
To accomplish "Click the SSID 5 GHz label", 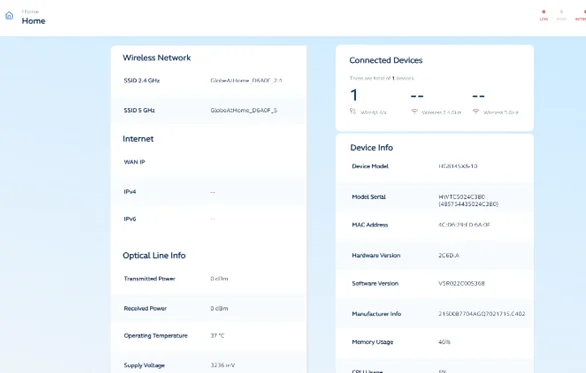I will pyautogui.click(x=139, y=110).
